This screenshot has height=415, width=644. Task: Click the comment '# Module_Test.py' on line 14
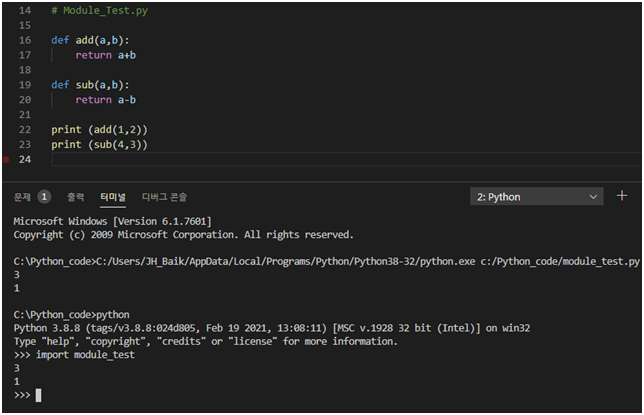(x=99, y=10)
